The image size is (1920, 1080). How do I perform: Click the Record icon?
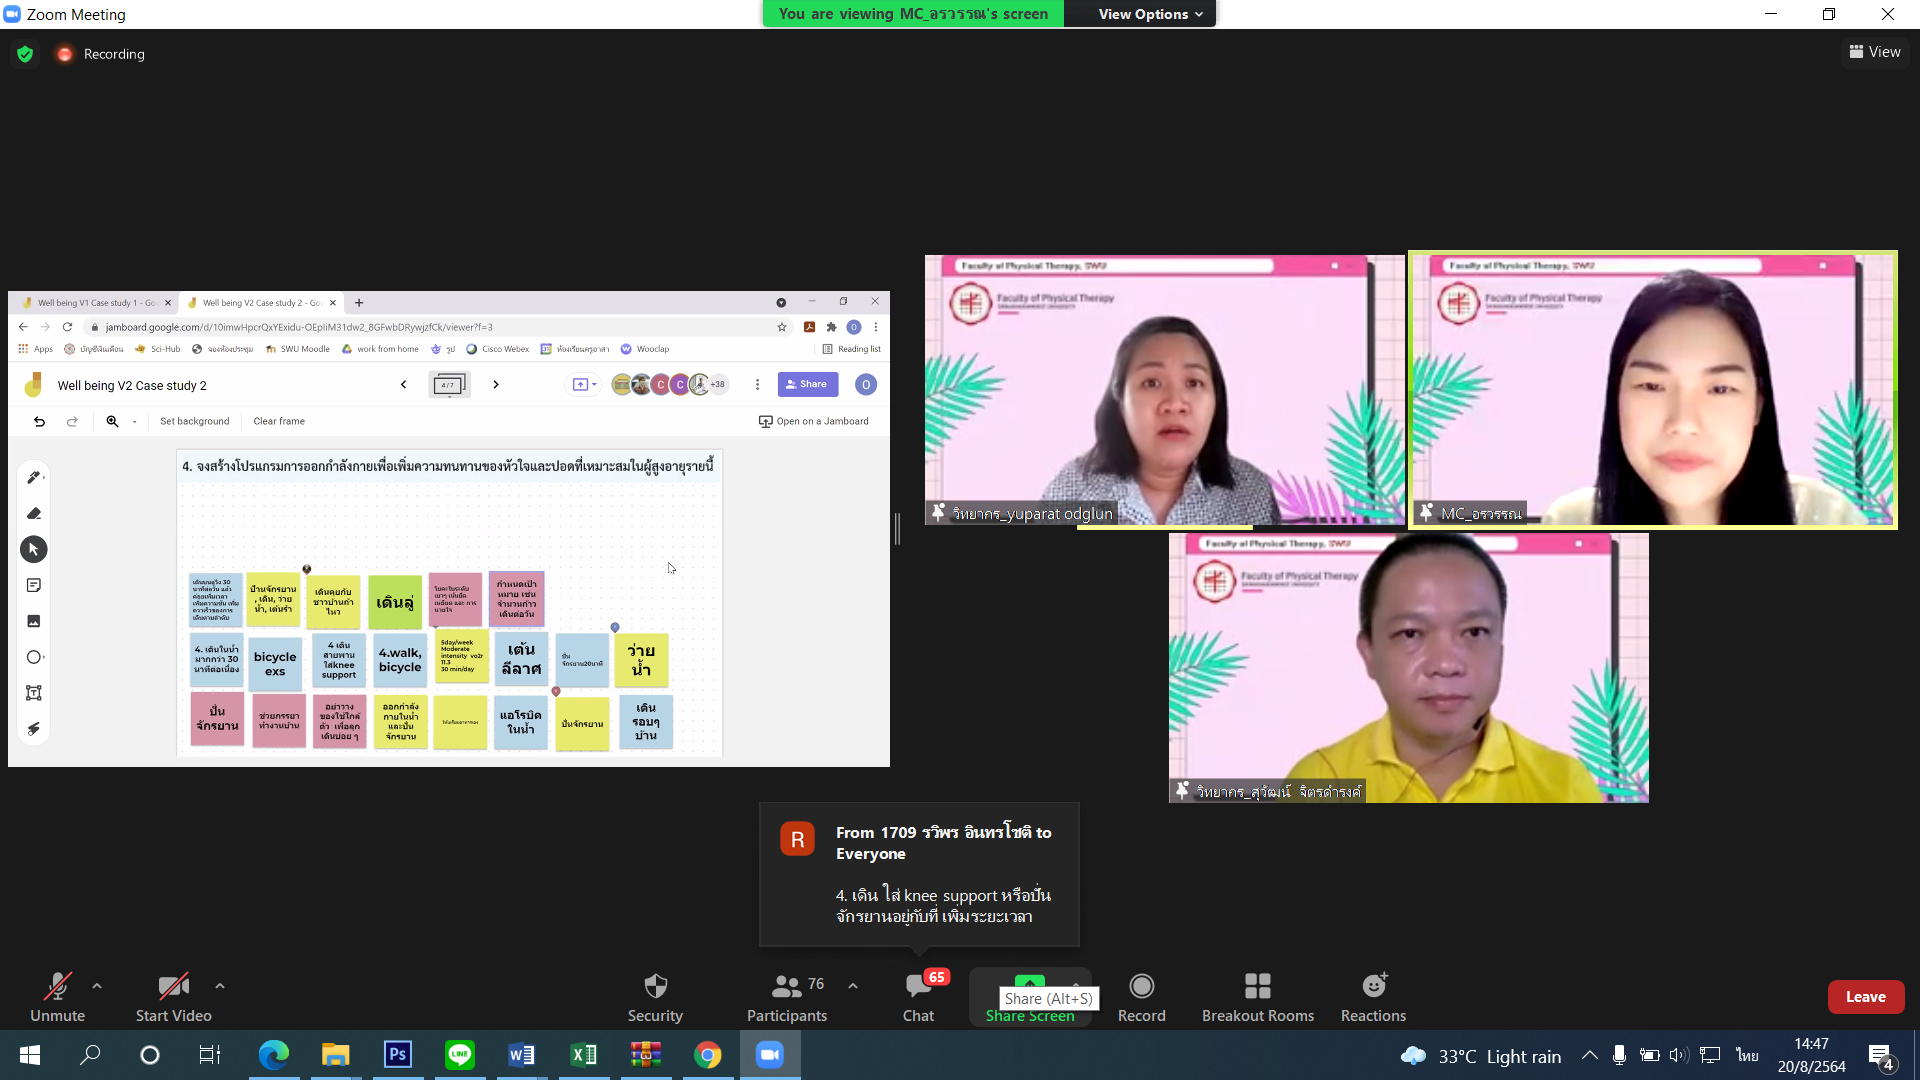pos(1141,987)
